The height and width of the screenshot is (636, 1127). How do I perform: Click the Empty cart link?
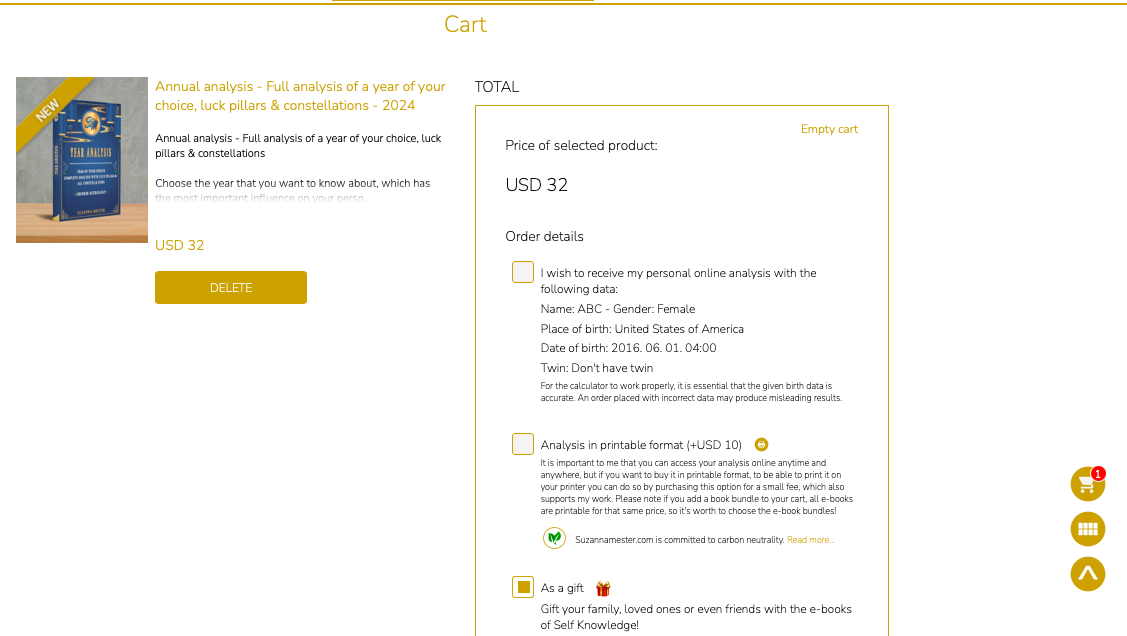(829, 129)
